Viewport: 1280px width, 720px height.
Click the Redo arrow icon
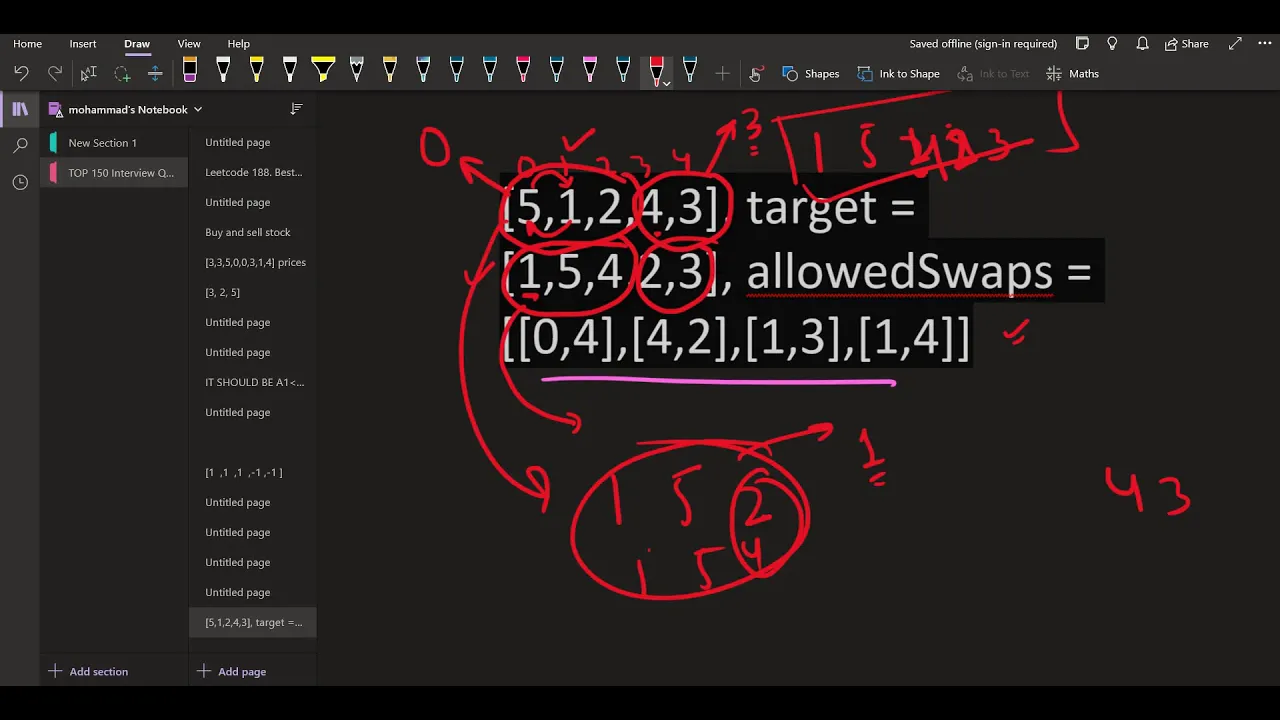[x=55, y=73]
